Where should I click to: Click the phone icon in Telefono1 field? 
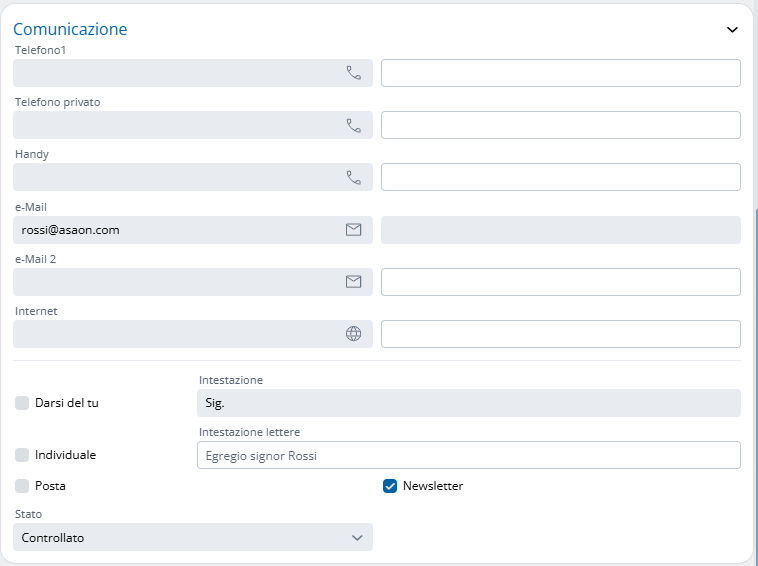coord(353,73)
